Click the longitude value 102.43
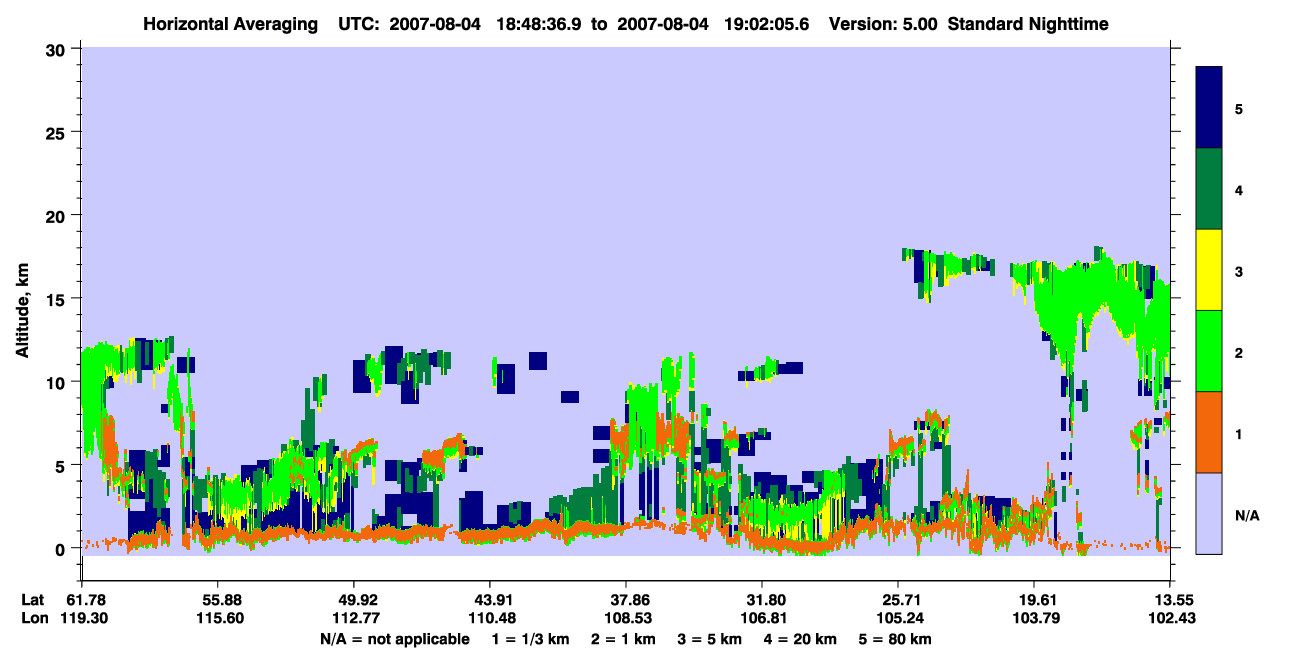The image size is (1300, 667). coord(1170,618)
